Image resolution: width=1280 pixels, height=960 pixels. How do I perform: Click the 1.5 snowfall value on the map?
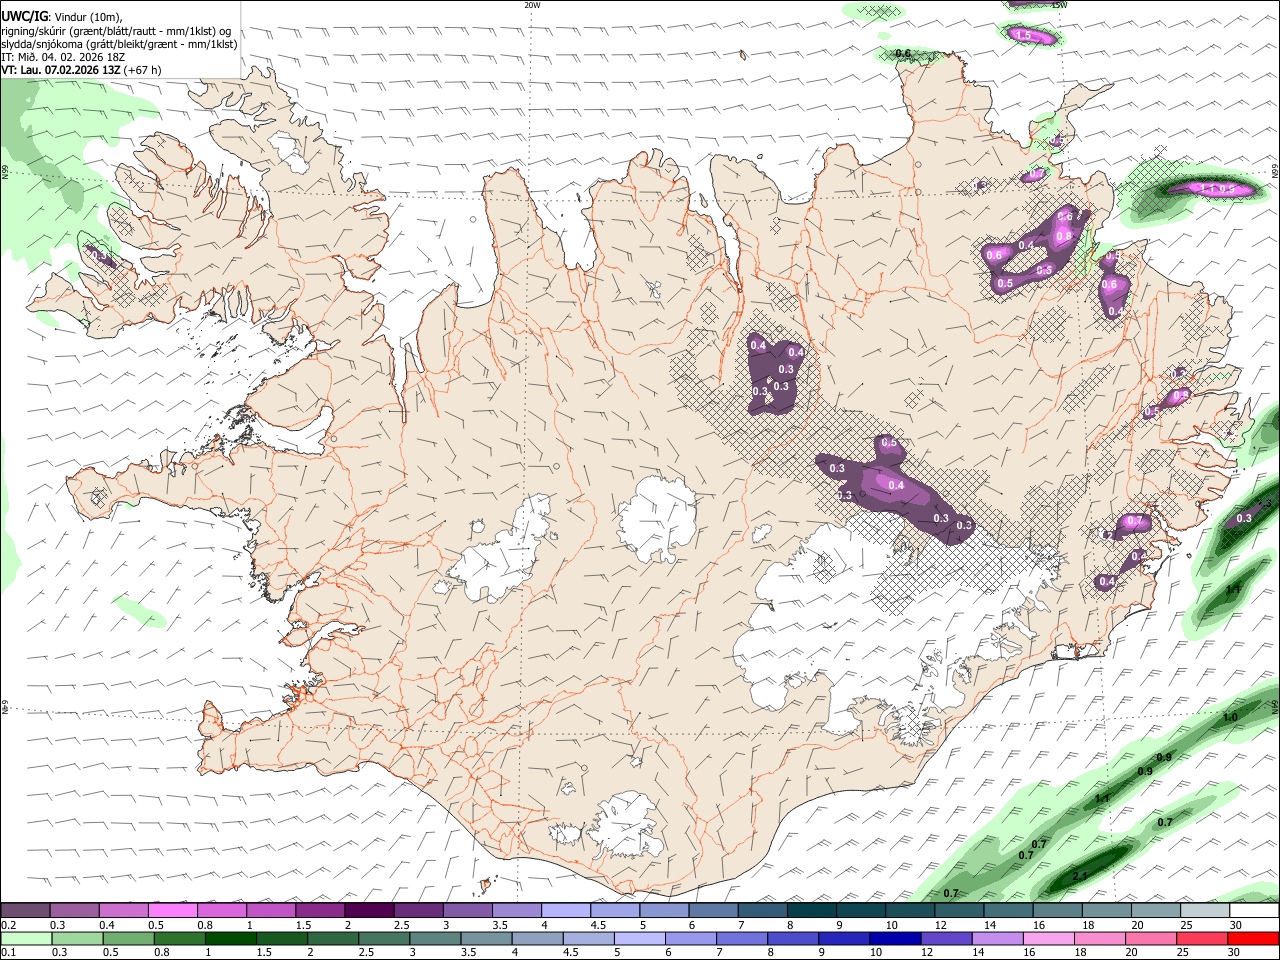1023,35
